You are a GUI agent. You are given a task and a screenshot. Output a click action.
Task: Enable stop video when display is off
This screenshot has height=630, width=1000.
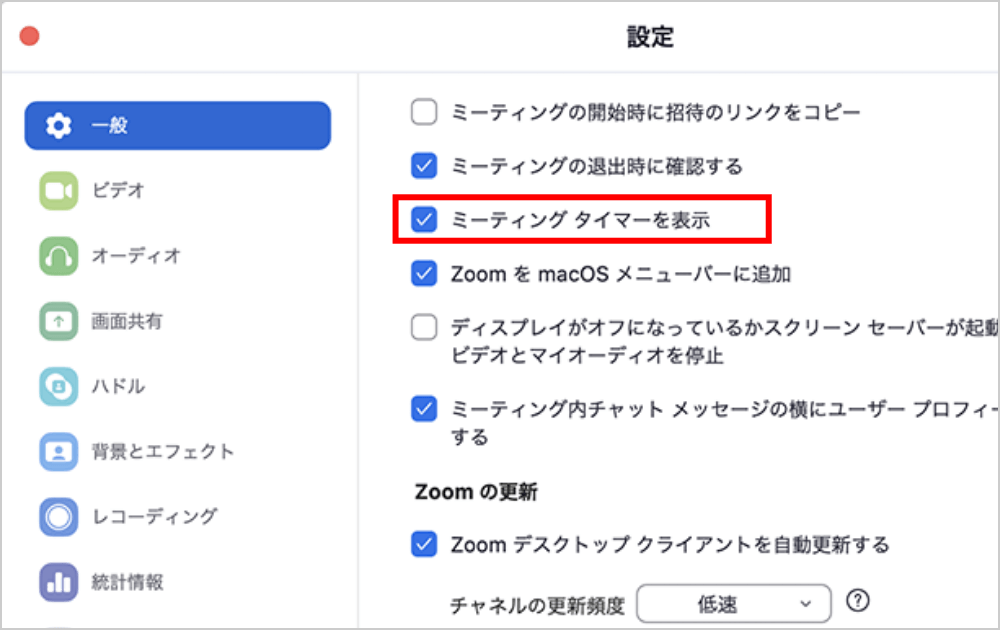[x=425, y=327]
